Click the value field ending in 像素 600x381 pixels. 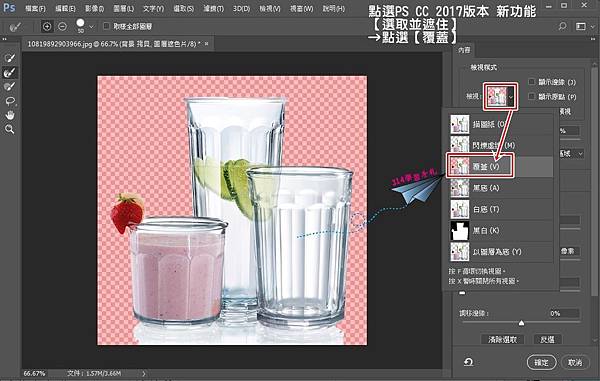tap(570, 251)
